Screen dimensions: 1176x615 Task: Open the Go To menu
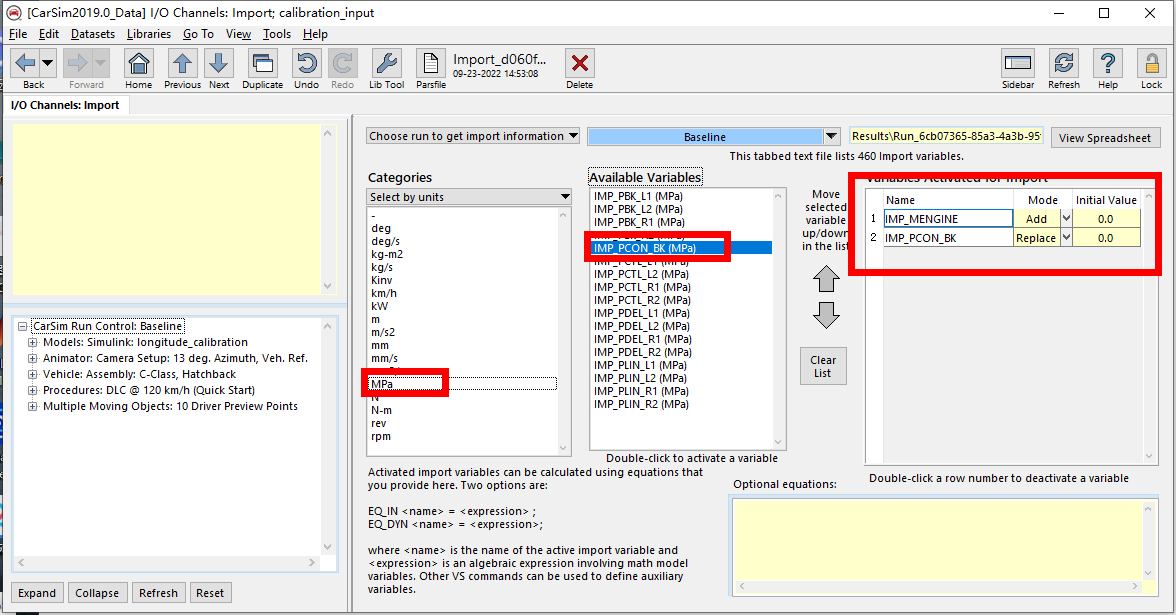pos(198,34)
